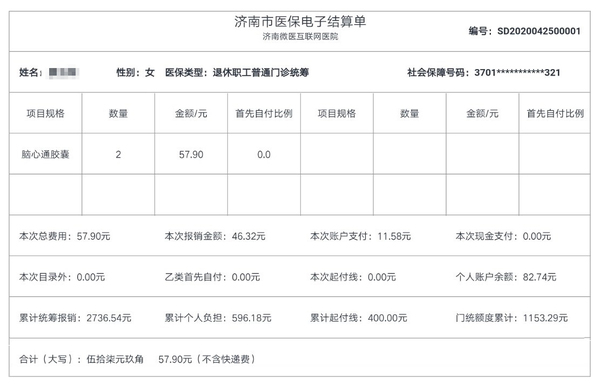The width and height of the screenshot is (600, 385).
Task: Select the social security number text
Action: point(517,72)
